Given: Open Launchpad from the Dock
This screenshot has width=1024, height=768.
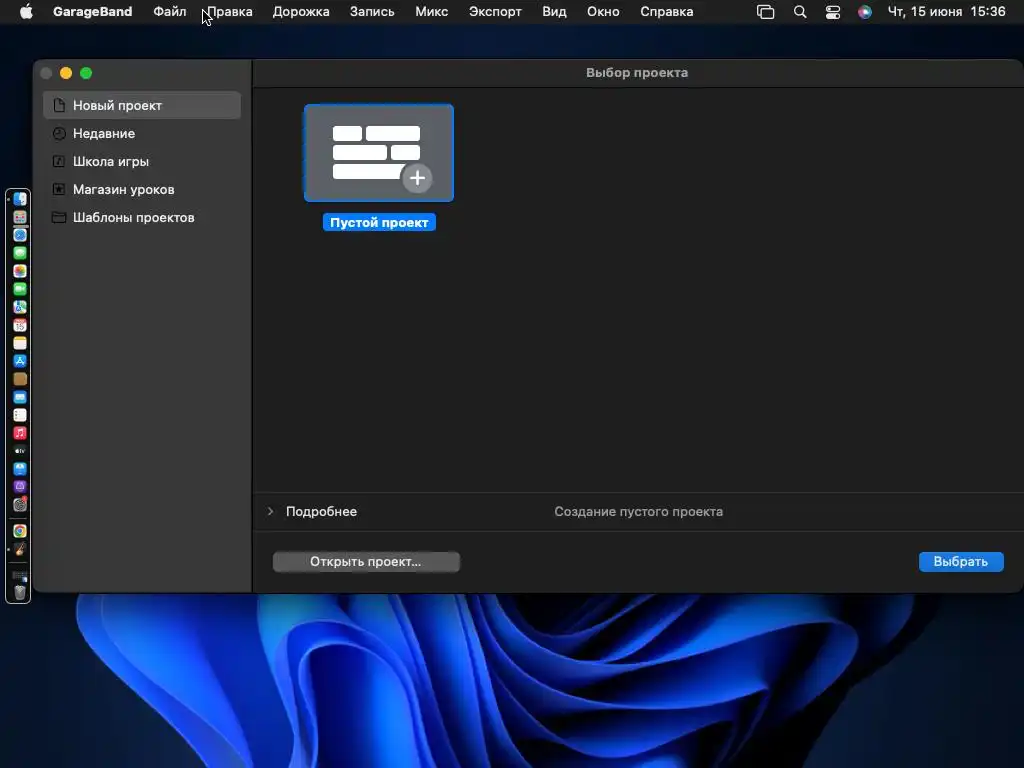Looking at the screenshot, I should [x=20, y=217].
